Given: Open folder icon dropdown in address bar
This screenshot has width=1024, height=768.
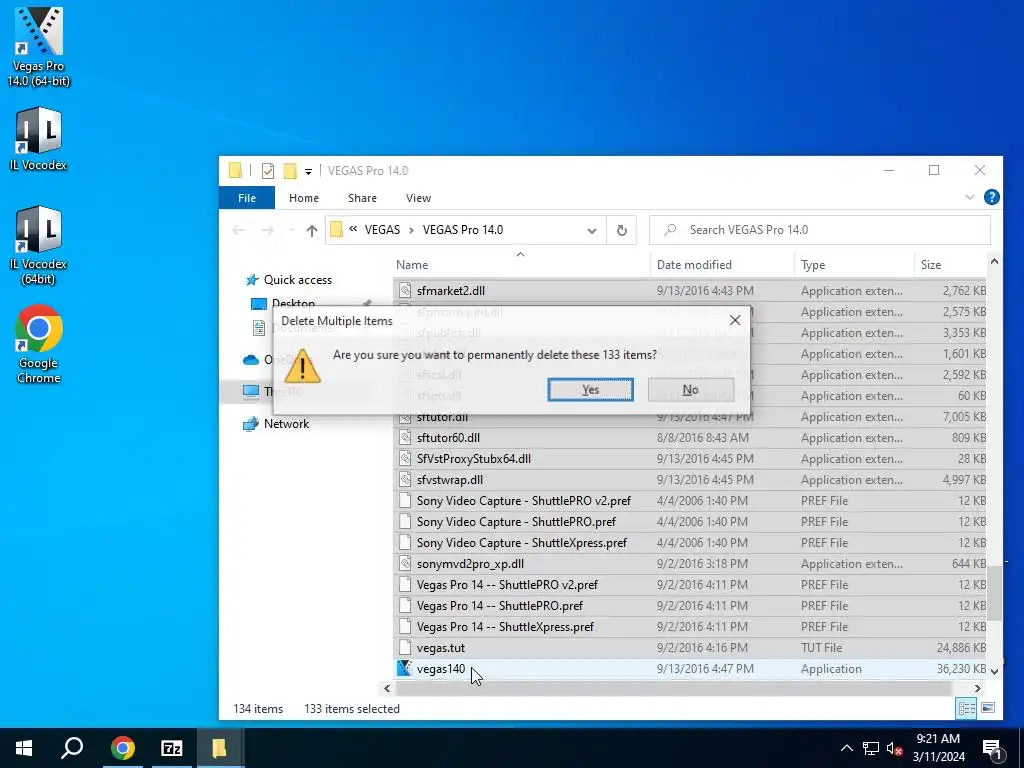Looking at the screenshot, I should pyautogui.click(x=336, y=230).
